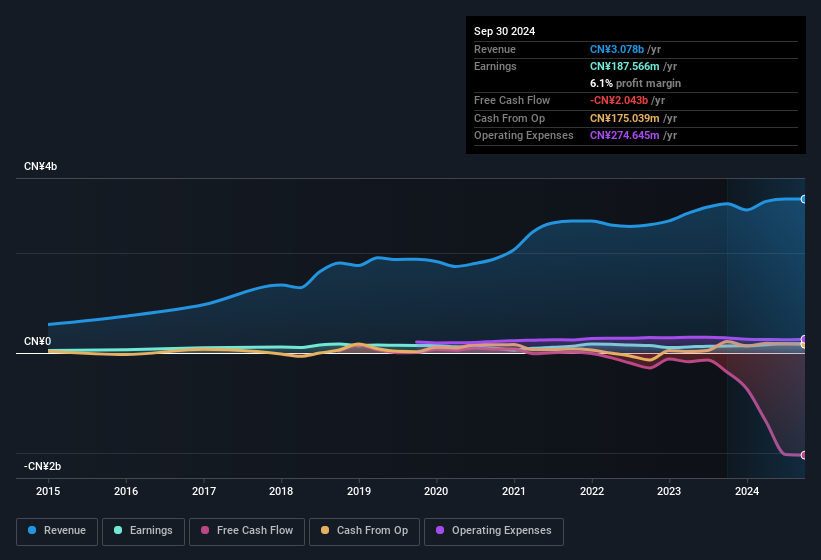Click the teal Earnings legend dot
821x560 pixels.
pyautogui.click(x=119, y=531)
